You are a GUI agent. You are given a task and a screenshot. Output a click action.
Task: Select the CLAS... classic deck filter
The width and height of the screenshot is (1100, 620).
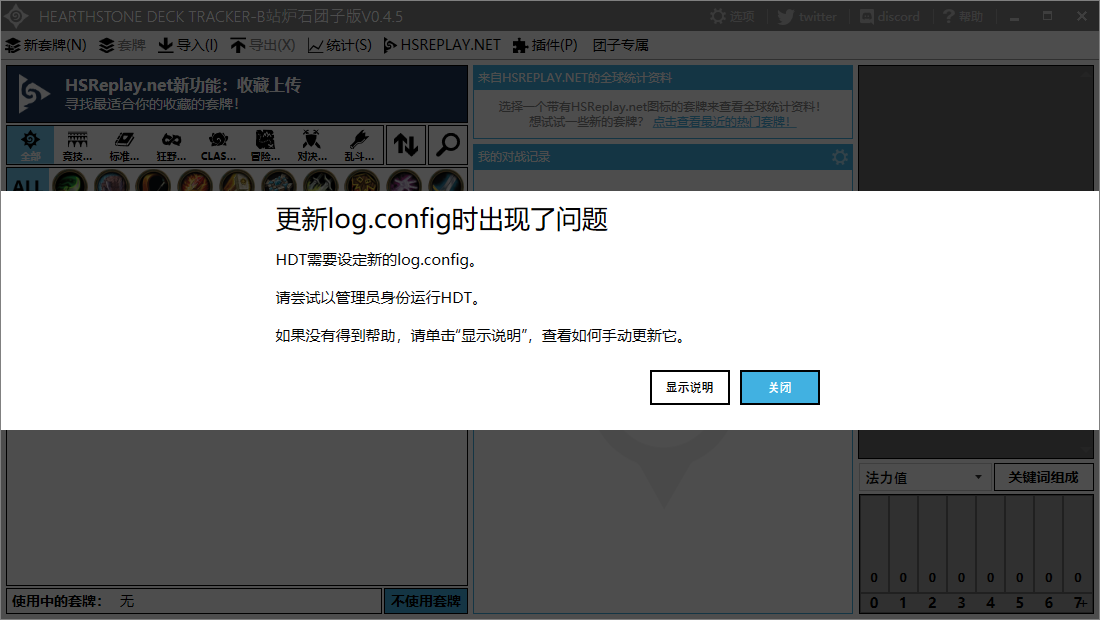coord(218,145)
